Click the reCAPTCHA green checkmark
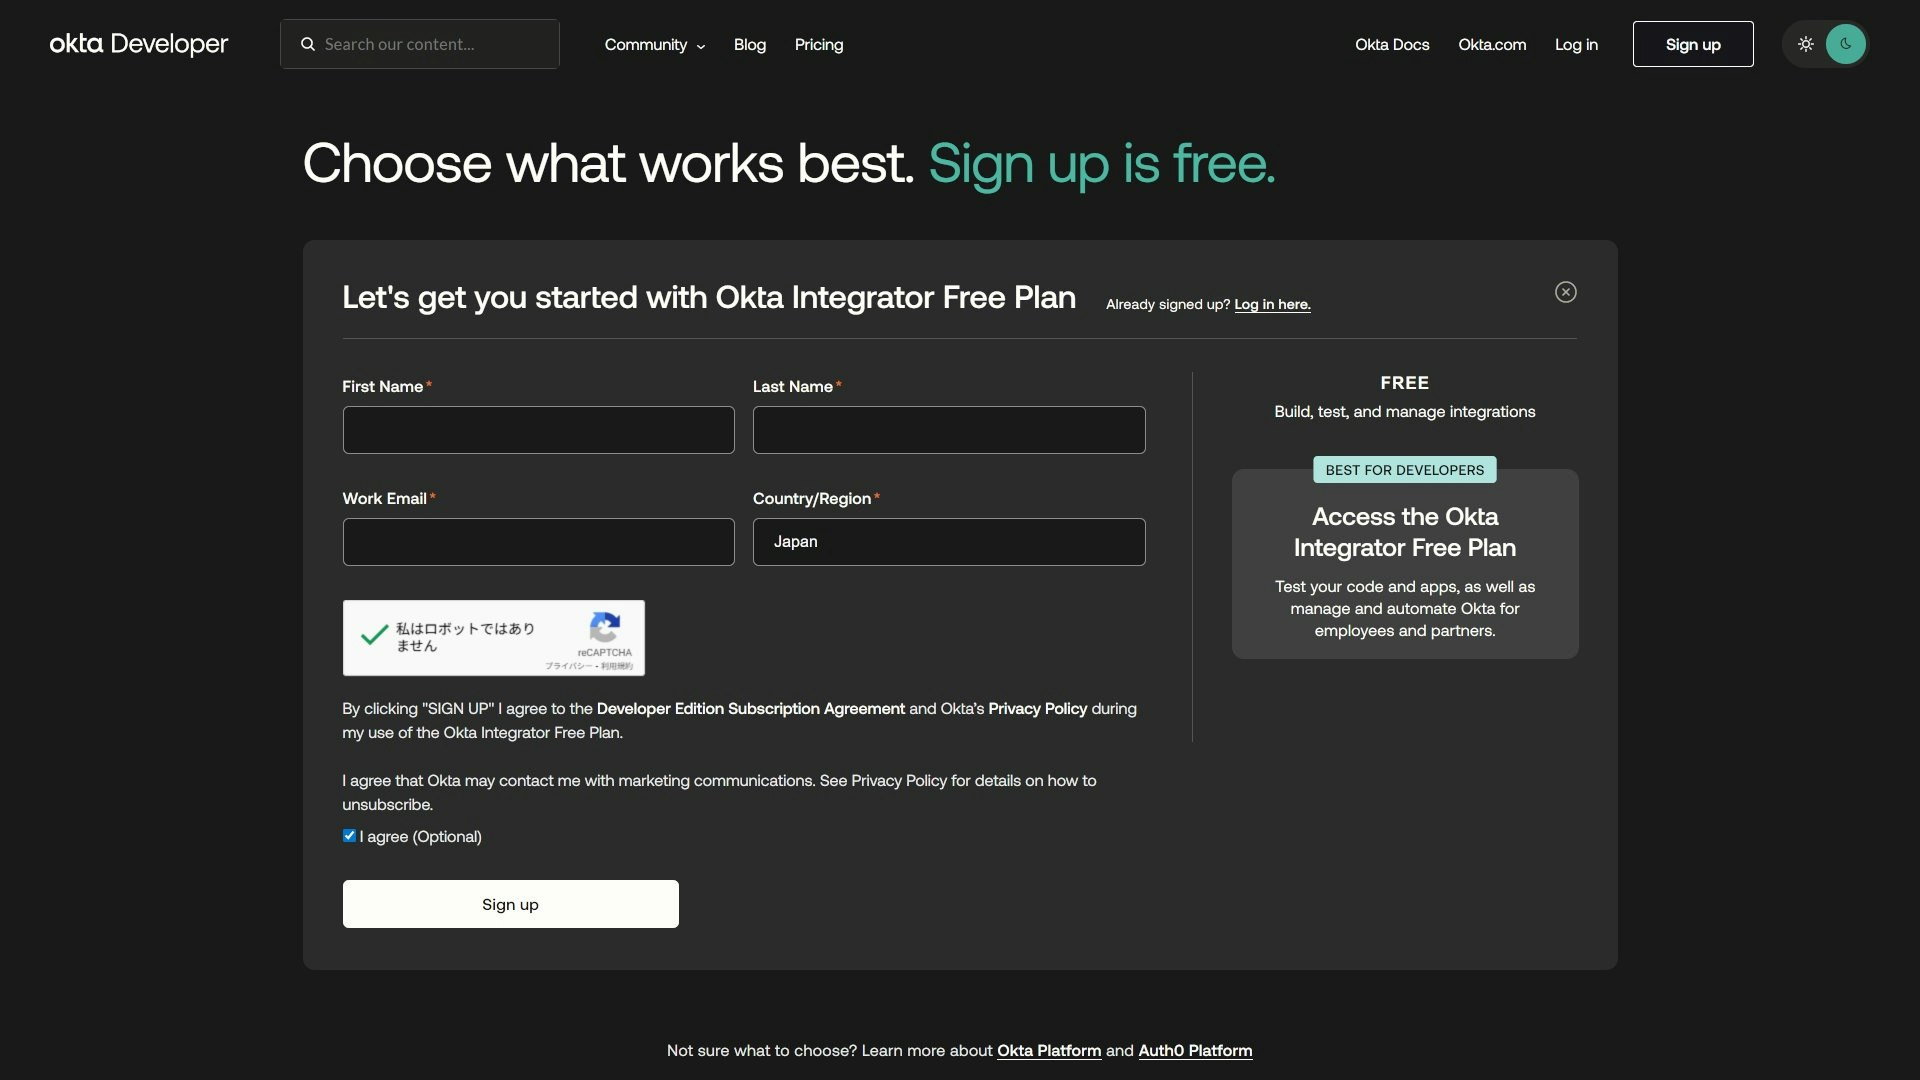Image resolution: width=1920 pixels, height=1080 pixels. tap(374, 635)
